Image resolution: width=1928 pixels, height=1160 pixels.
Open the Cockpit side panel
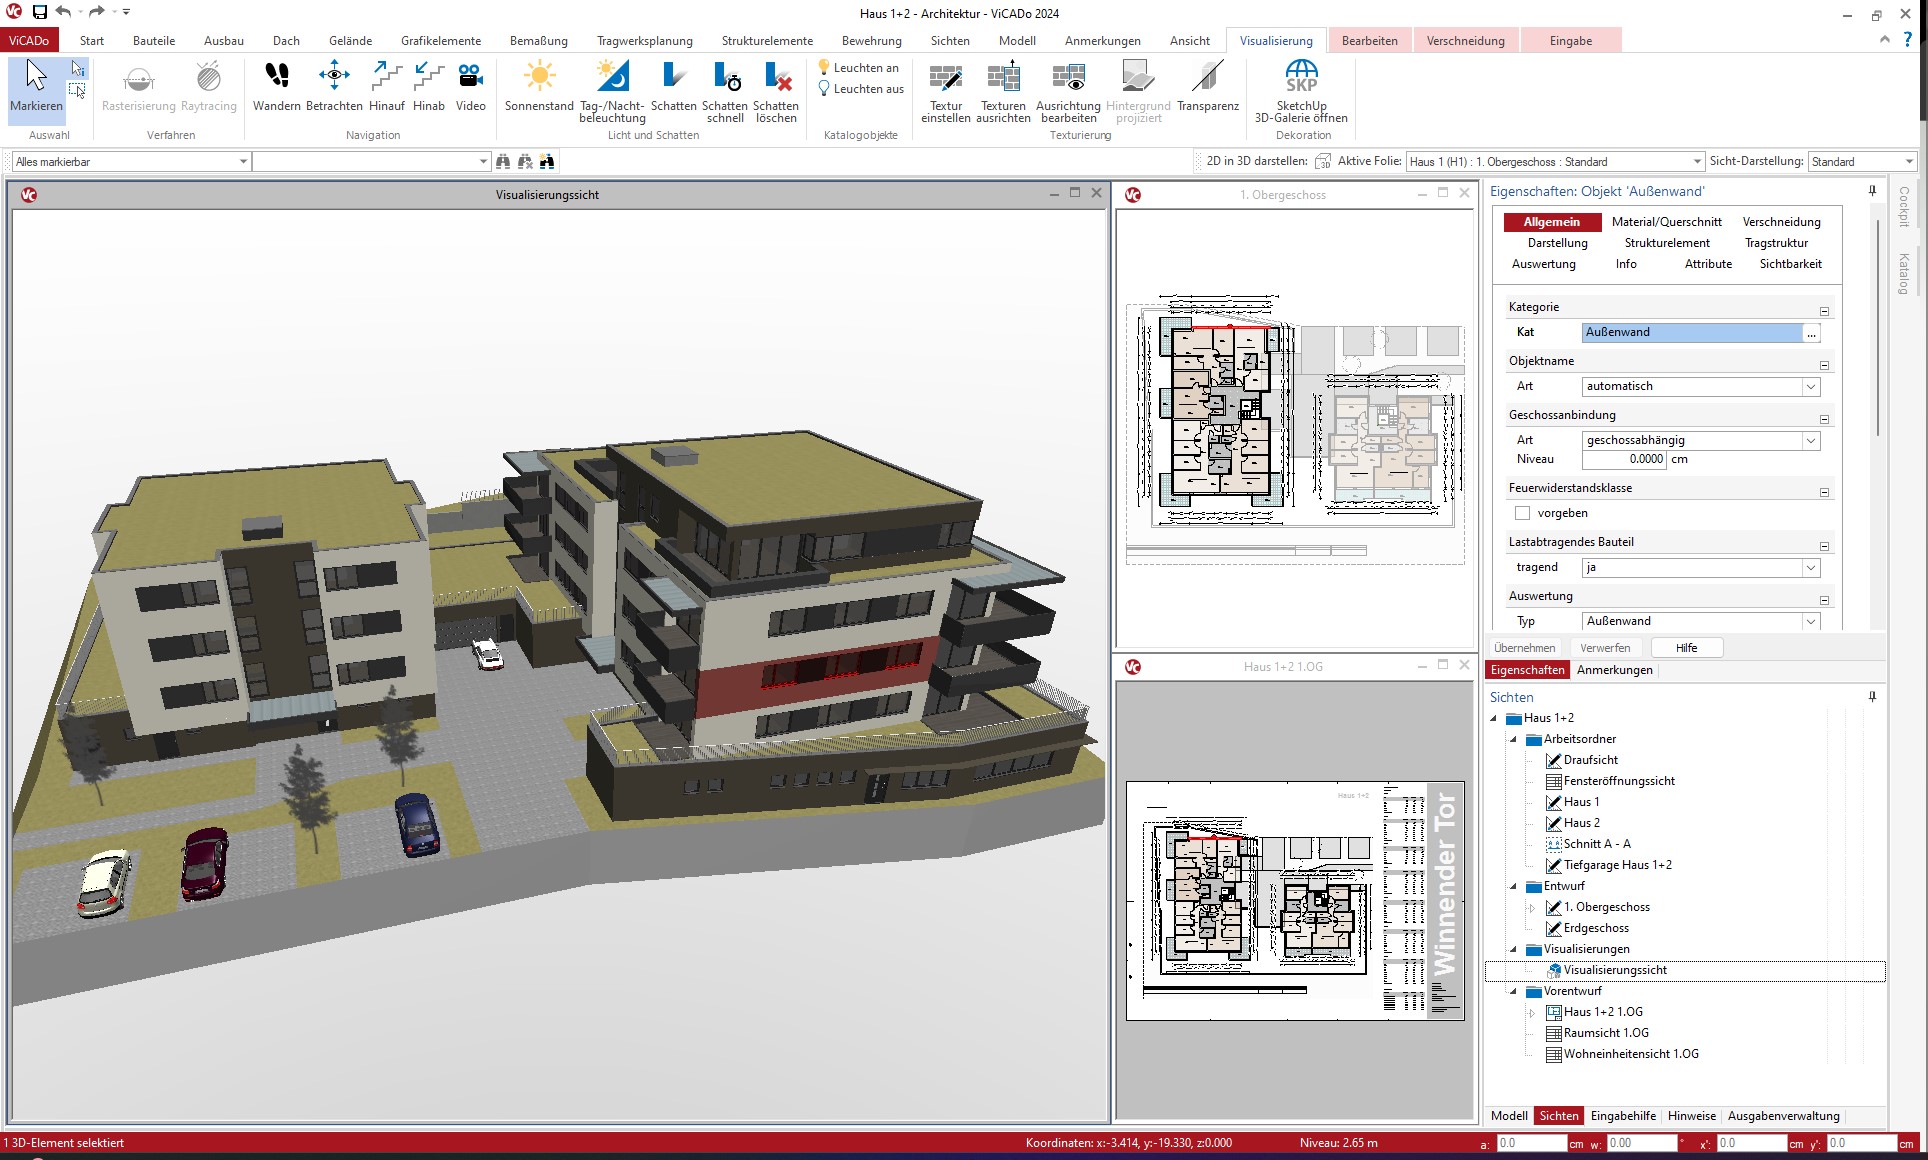tap(1904, 207)
